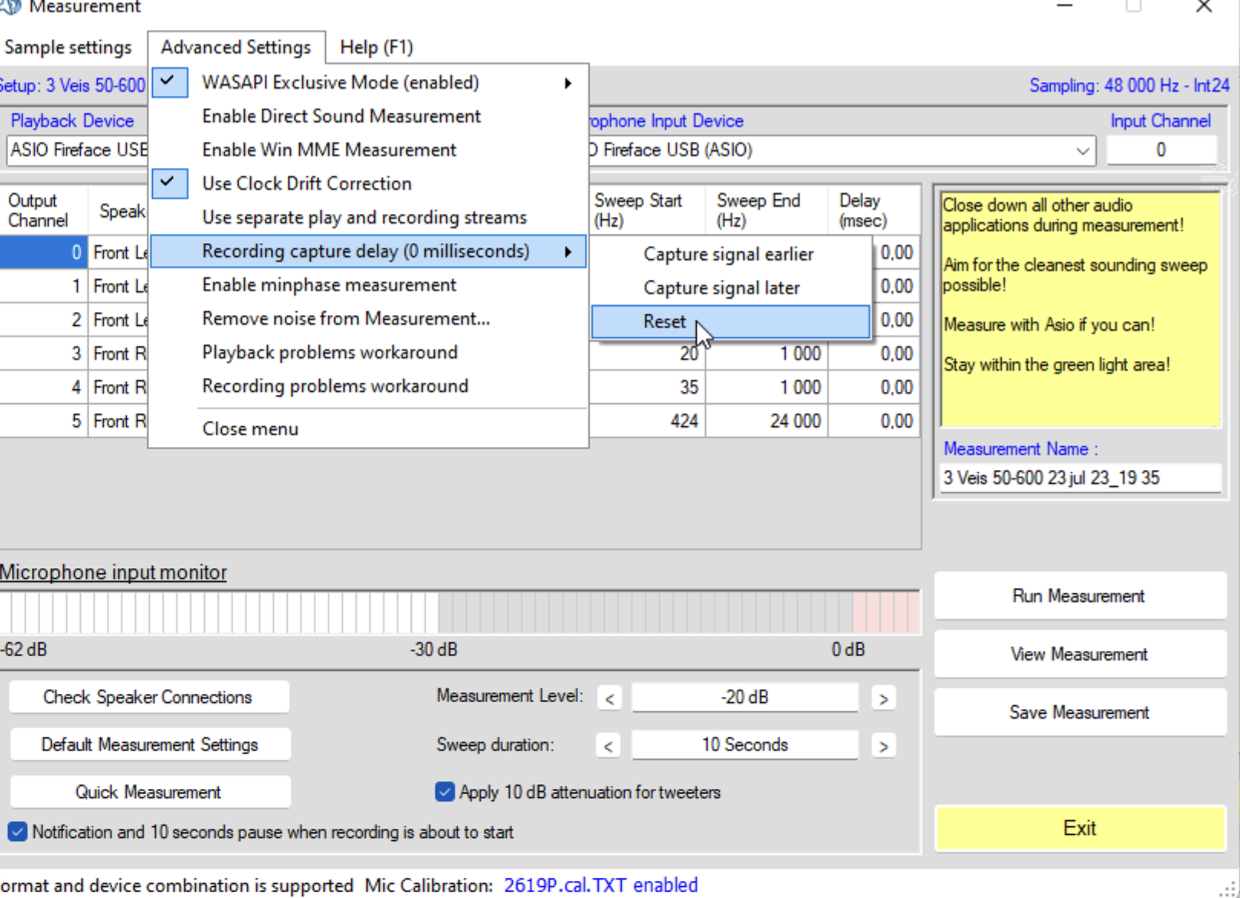Click the yellow Exit button
The image size is (1240, 898).
(x=1080, y=828)
